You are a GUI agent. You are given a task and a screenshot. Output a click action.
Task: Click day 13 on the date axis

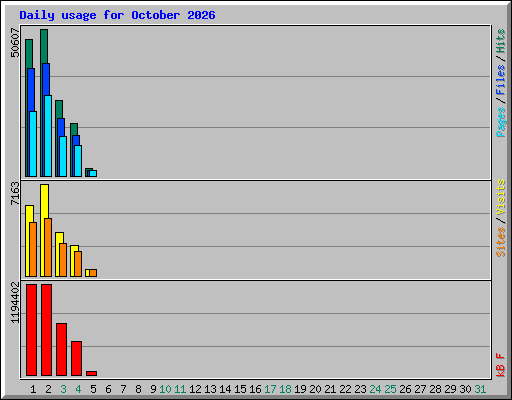(x=210, y=389)
